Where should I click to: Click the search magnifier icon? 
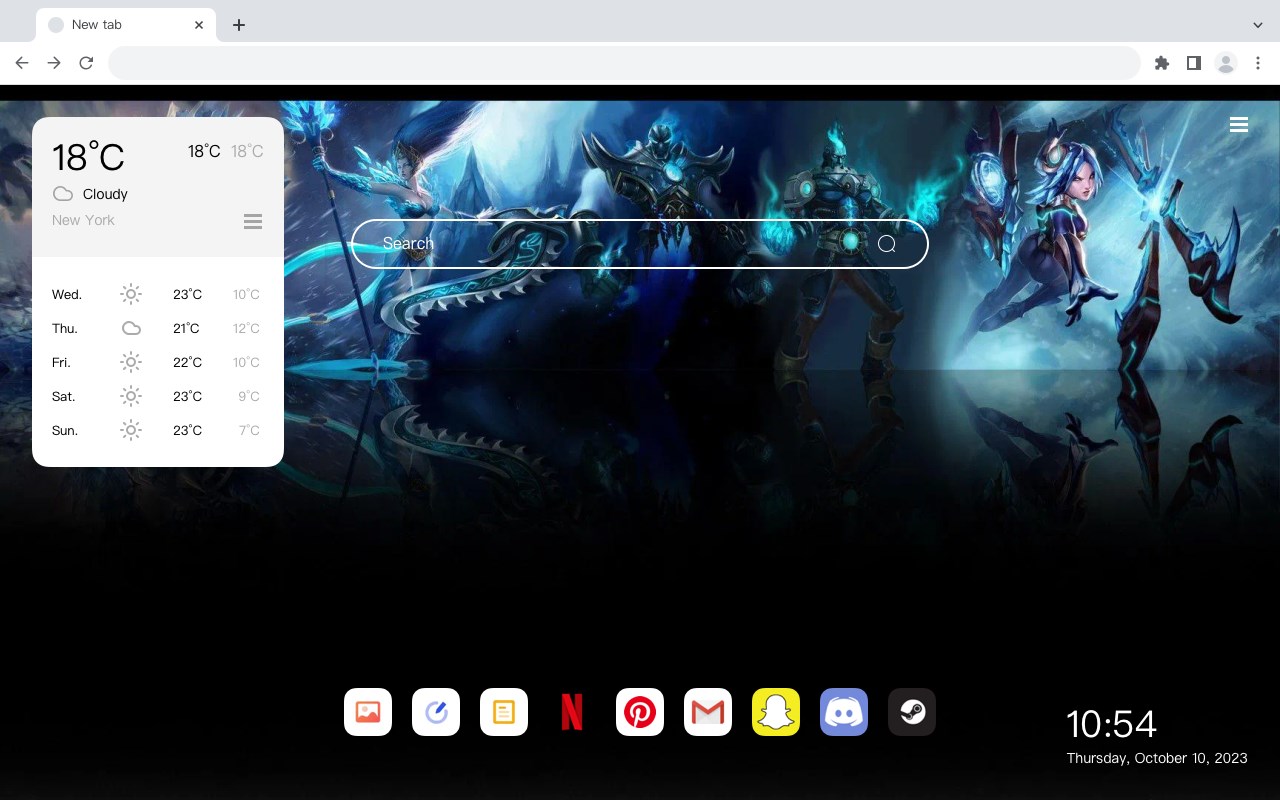(887, 244)
